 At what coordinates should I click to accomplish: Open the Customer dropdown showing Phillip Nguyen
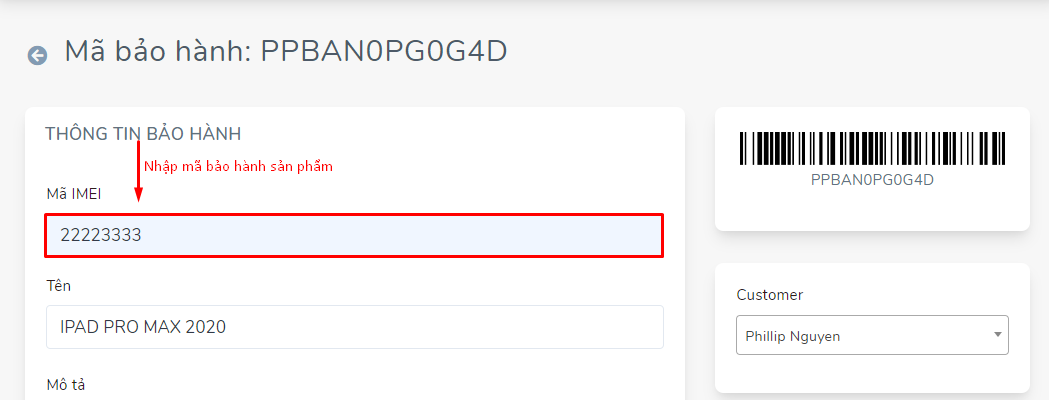[x=872, y=335]
